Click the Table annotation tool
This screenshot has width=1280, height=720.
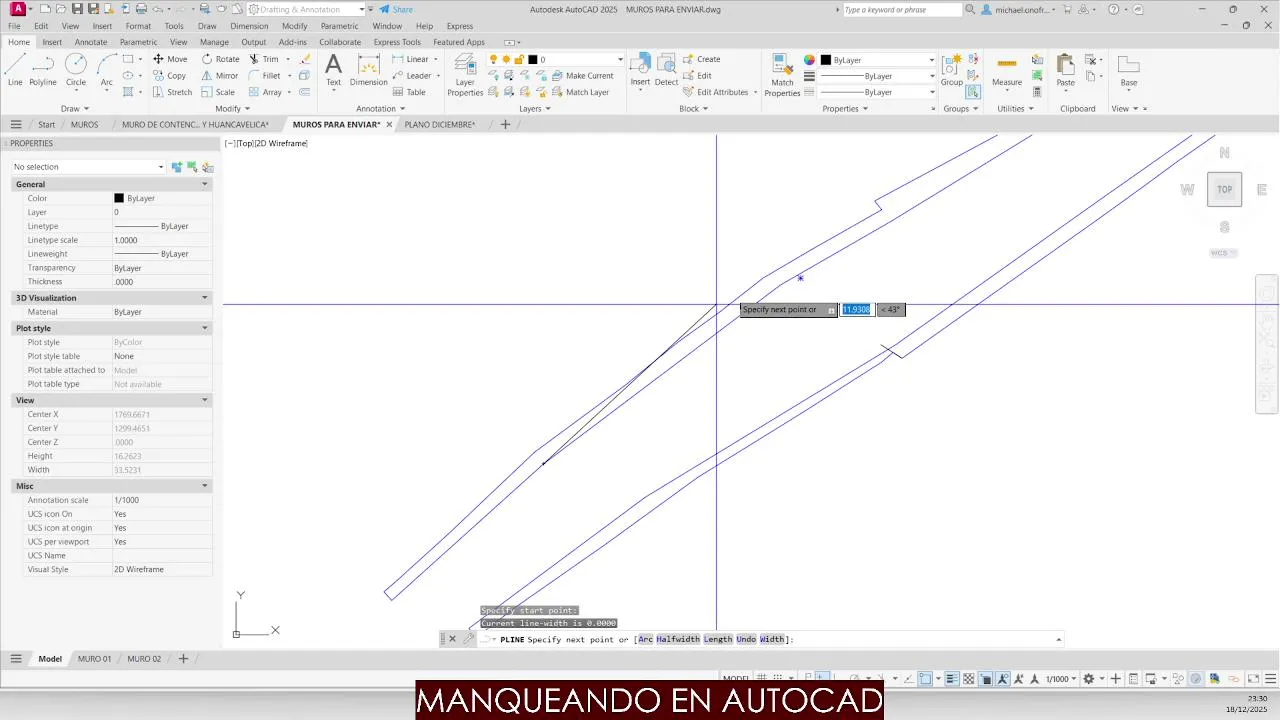click(x=409, y=92)
